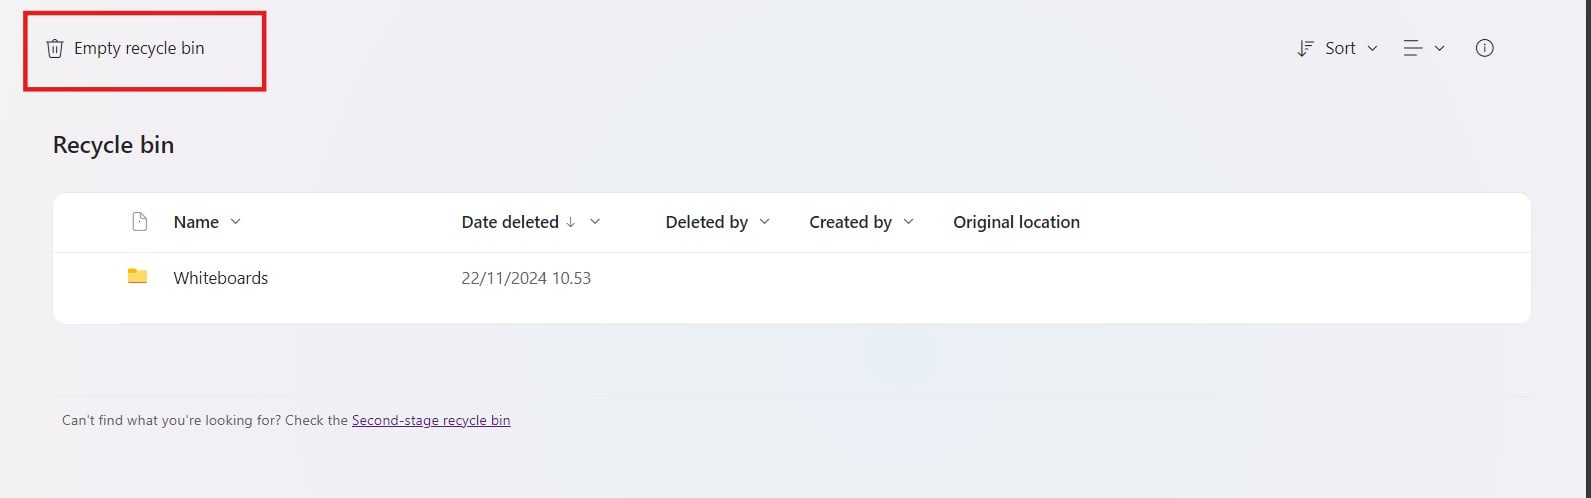Click the yellow Whiteboards folder icon
Viewport: 1591px width, 498px height.
point(138,277)
